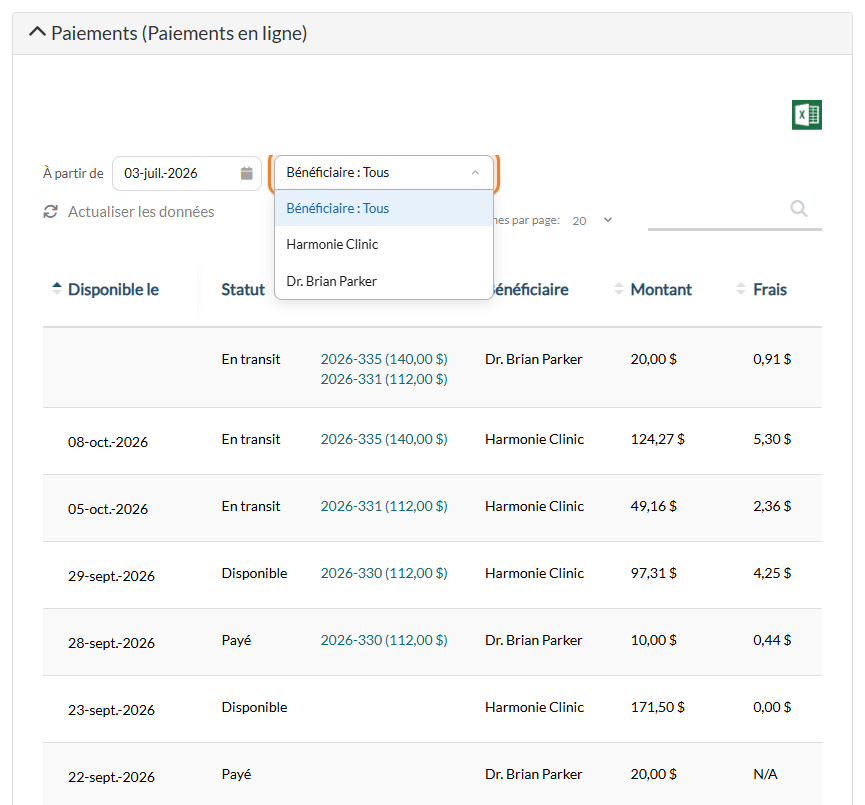865x805 pixels.
Task: Click the date 23-sept.-2026
Action: coord(111,710)
